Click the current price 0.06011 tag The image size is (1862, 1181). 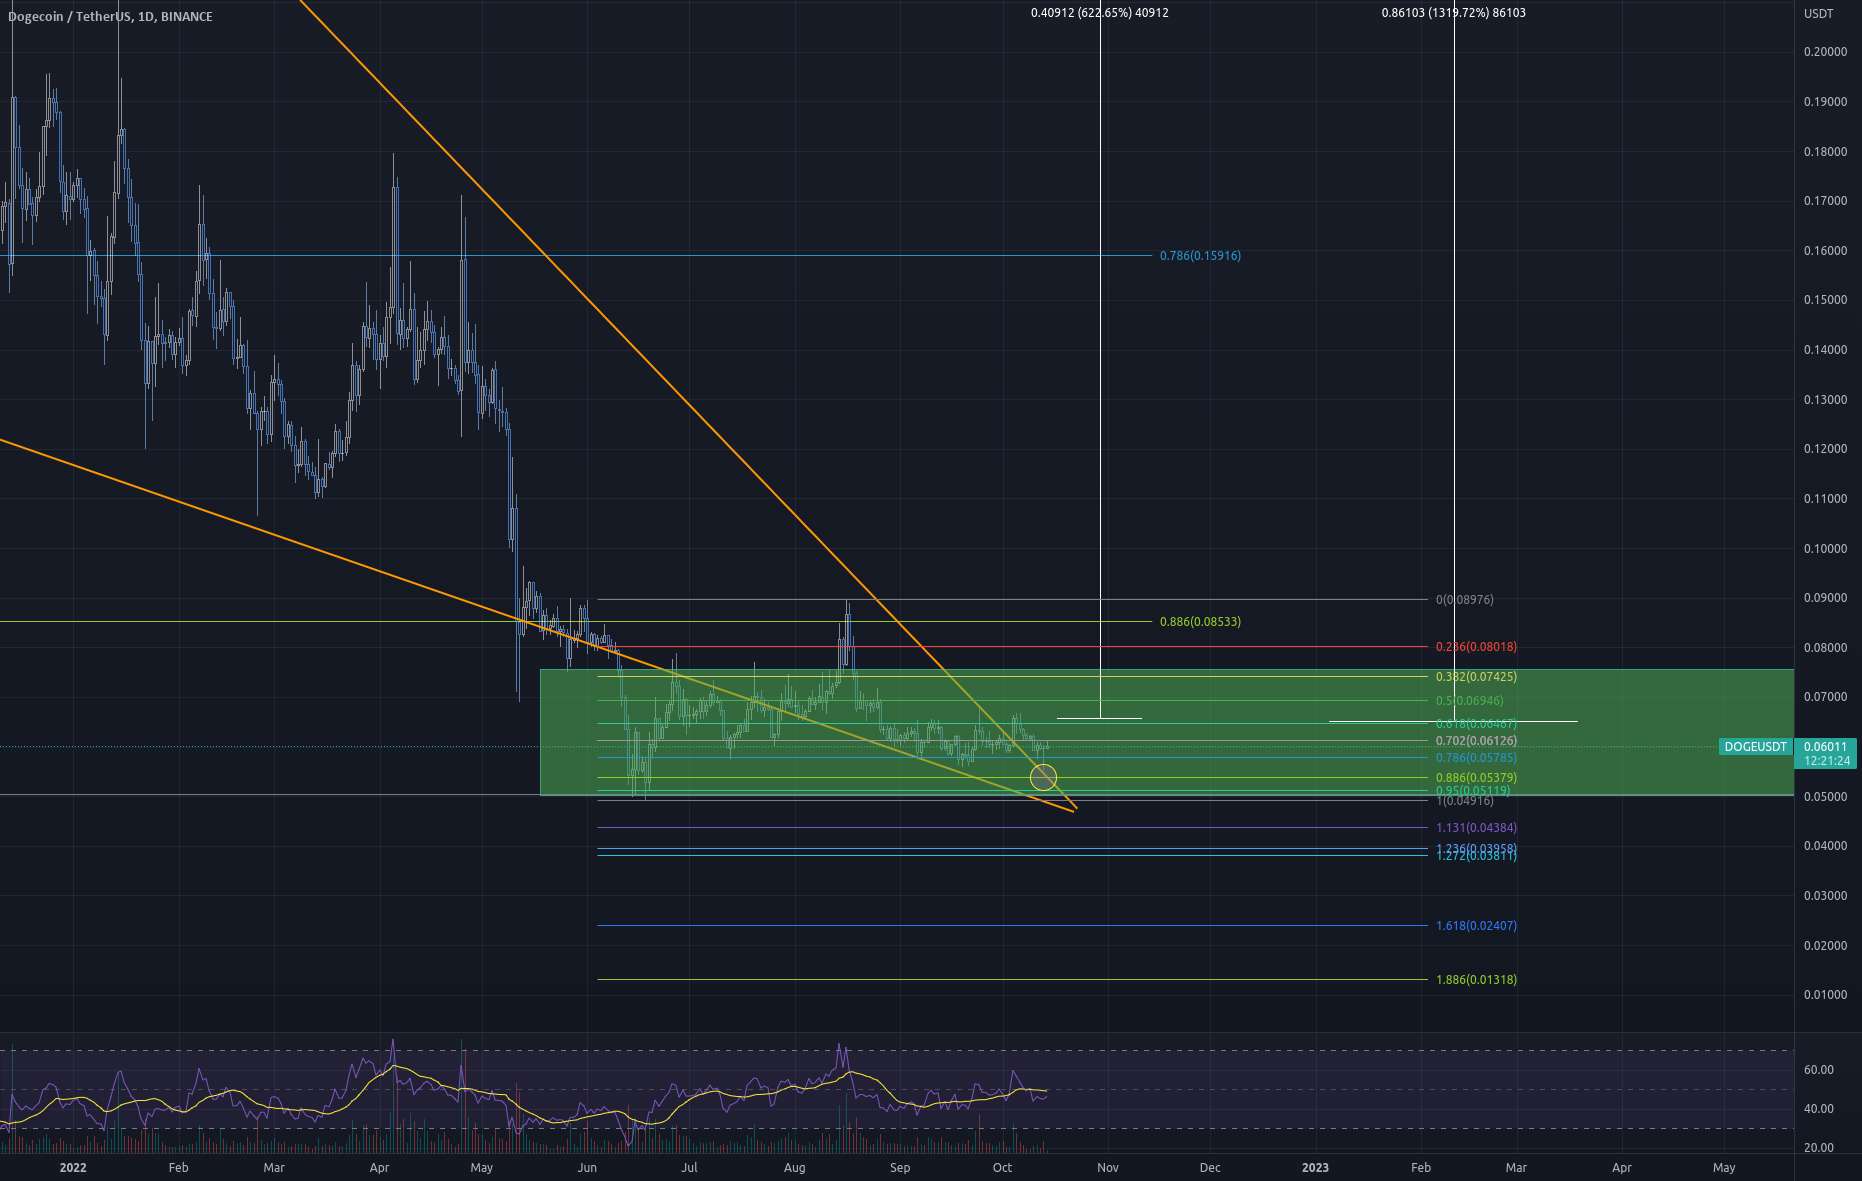tap(1826, 747)
